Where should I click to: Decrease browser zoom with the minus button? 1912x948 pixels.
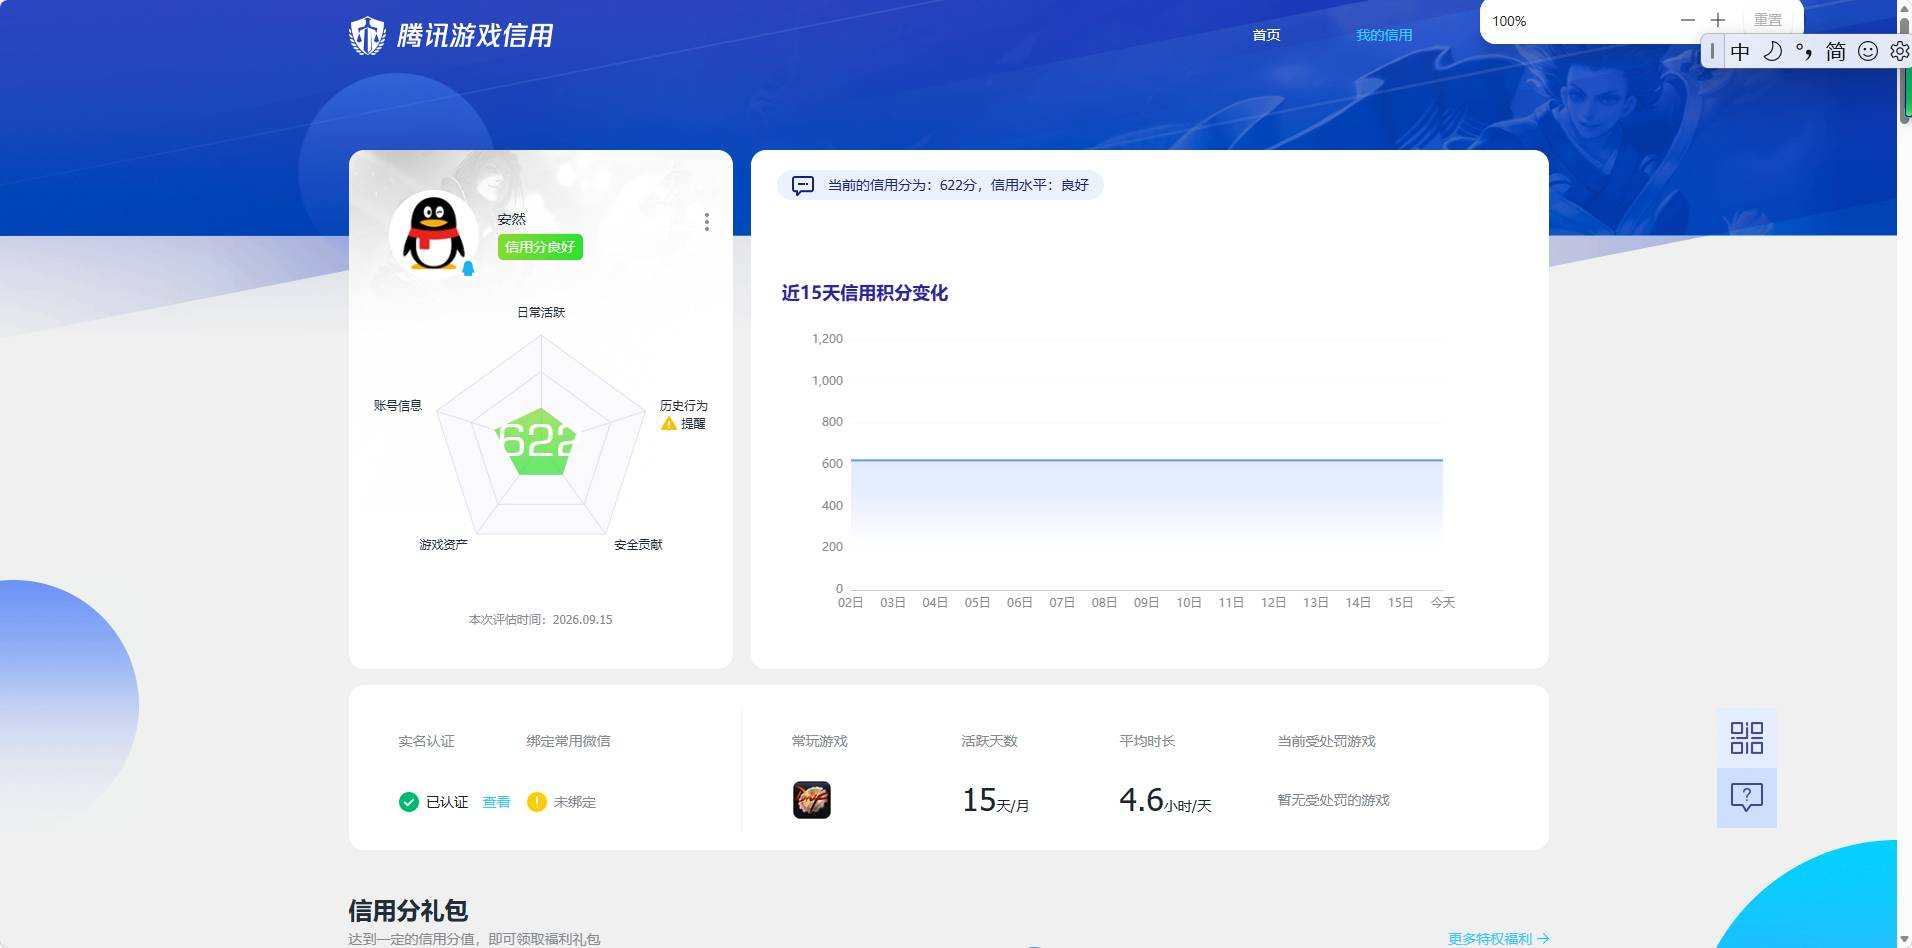point(1688,20)
